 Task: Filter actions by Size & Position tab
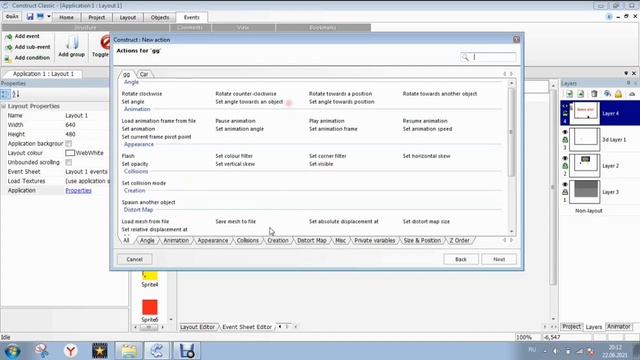(x=422, y=240)
